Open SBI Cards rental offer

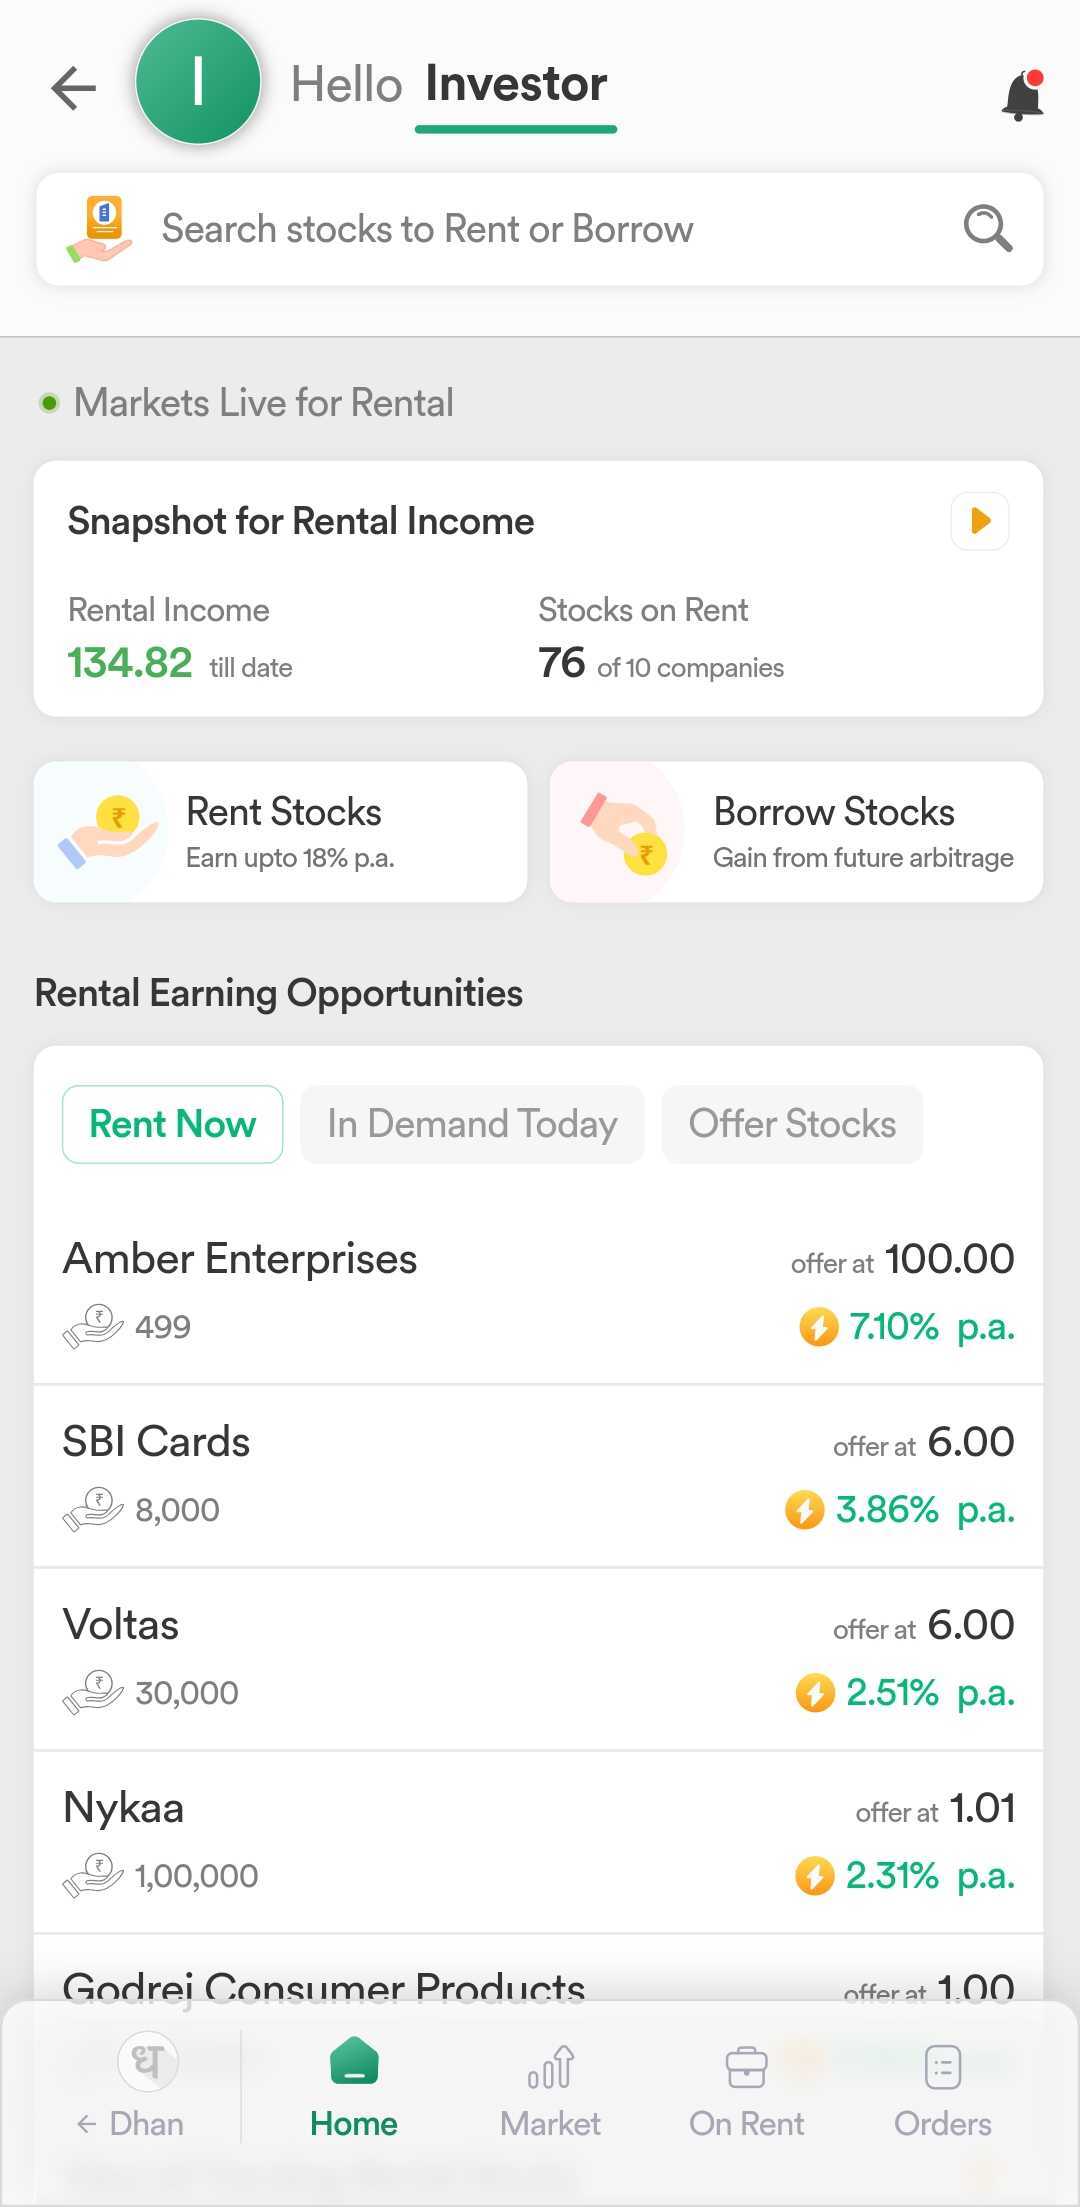click(x=538, y=1475)
